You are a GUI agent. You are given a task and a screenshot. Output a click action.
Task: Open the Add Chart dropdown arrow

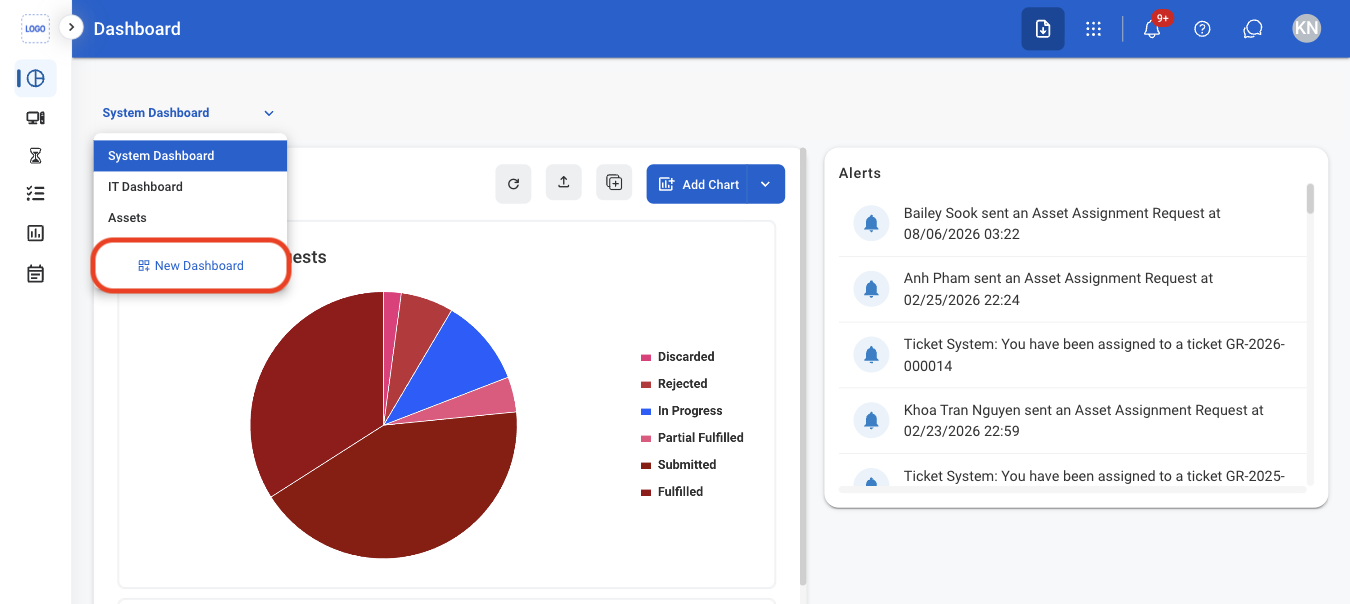click(766, 184)
